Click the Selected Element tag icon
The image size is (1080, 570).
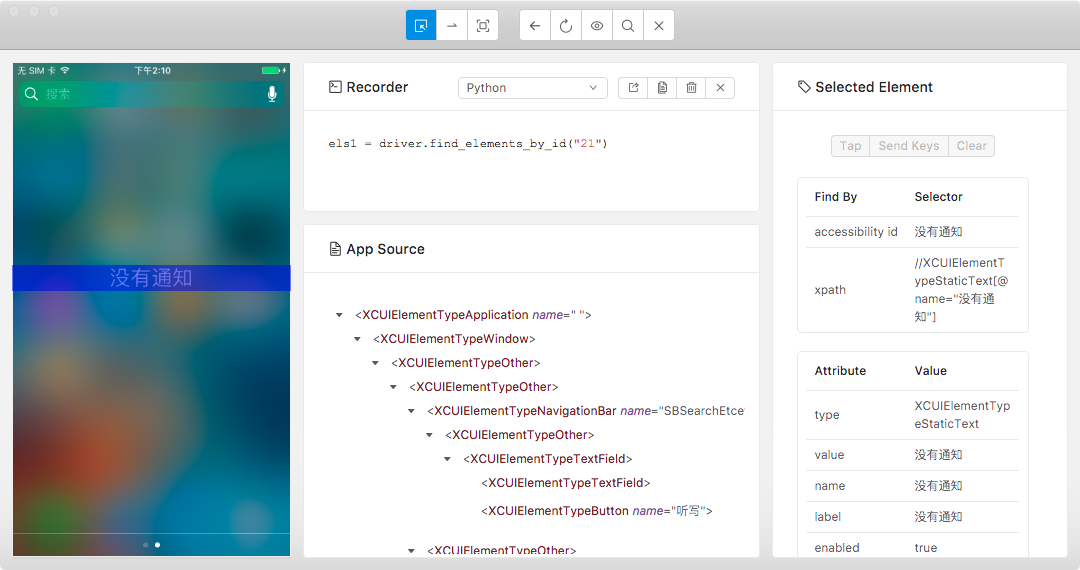pos(804,87)
